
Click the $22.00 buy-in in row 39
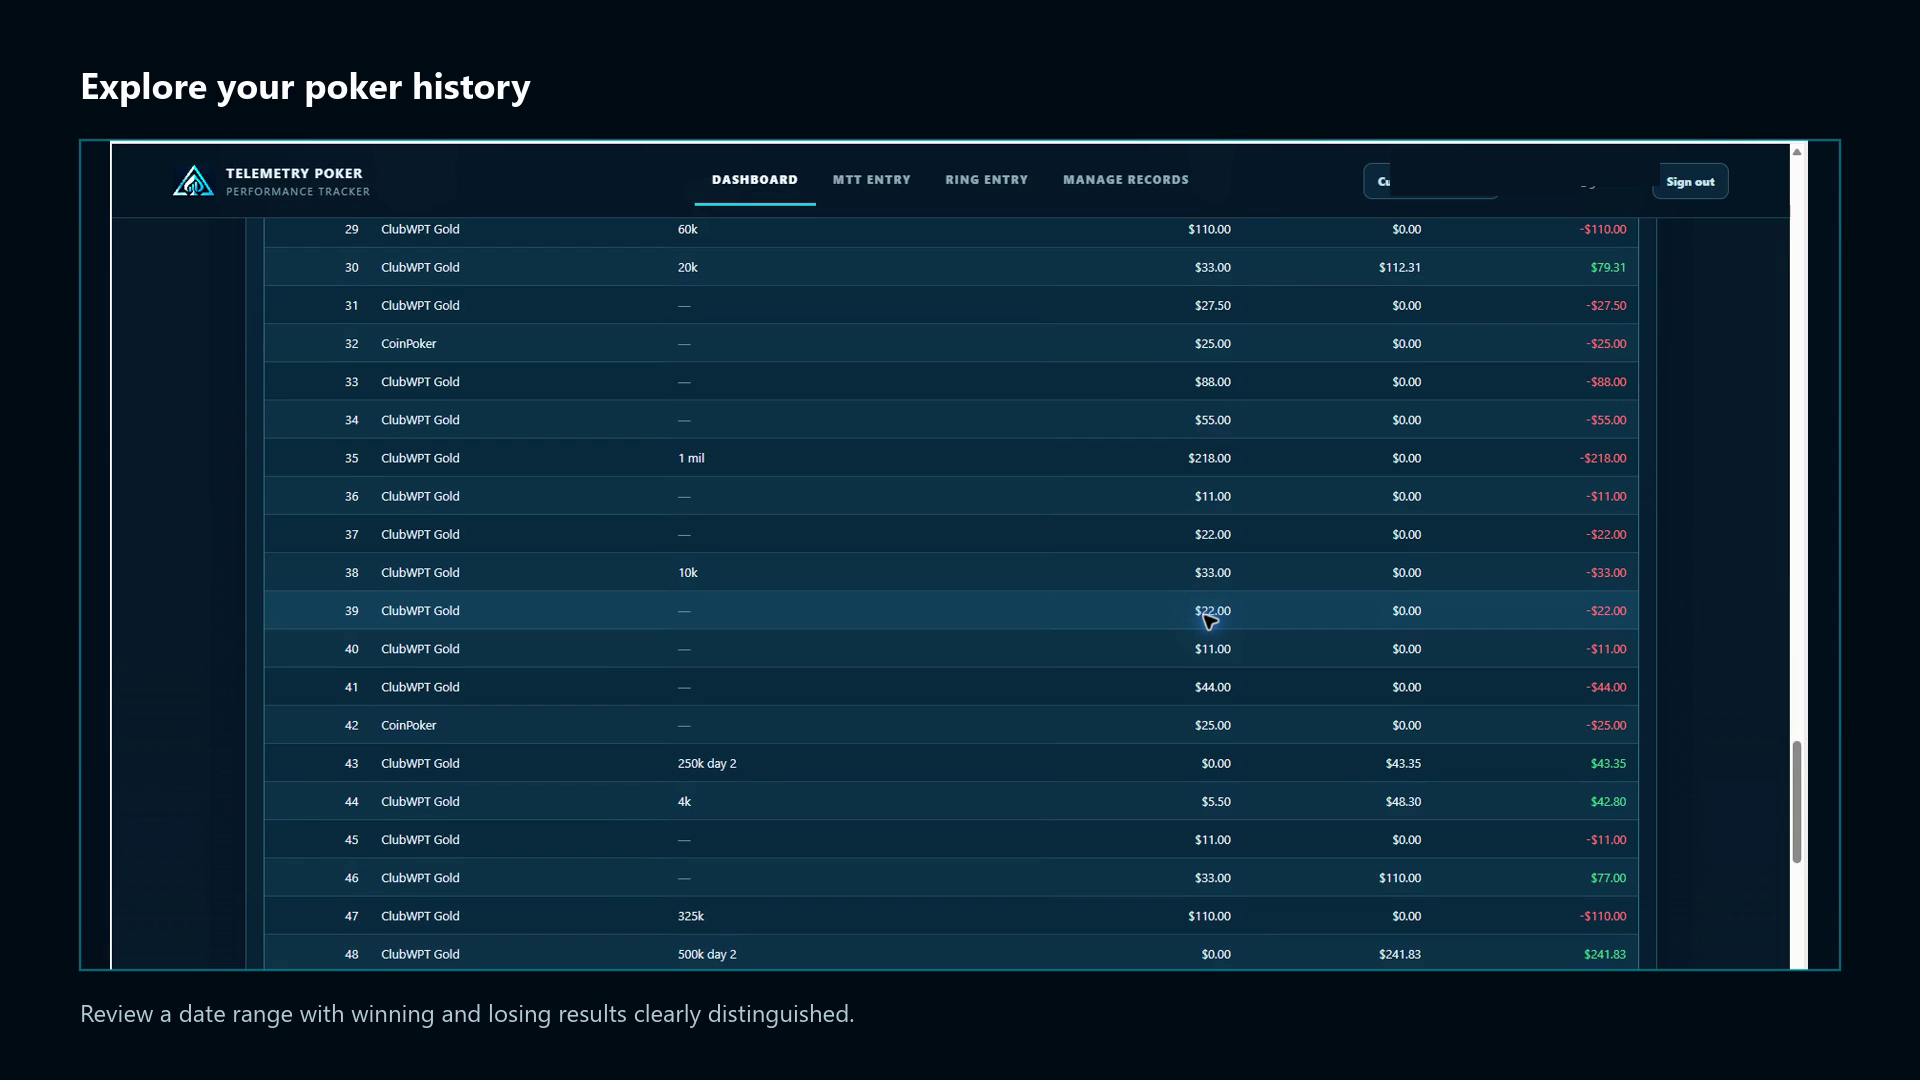[x=1213, y=611]
